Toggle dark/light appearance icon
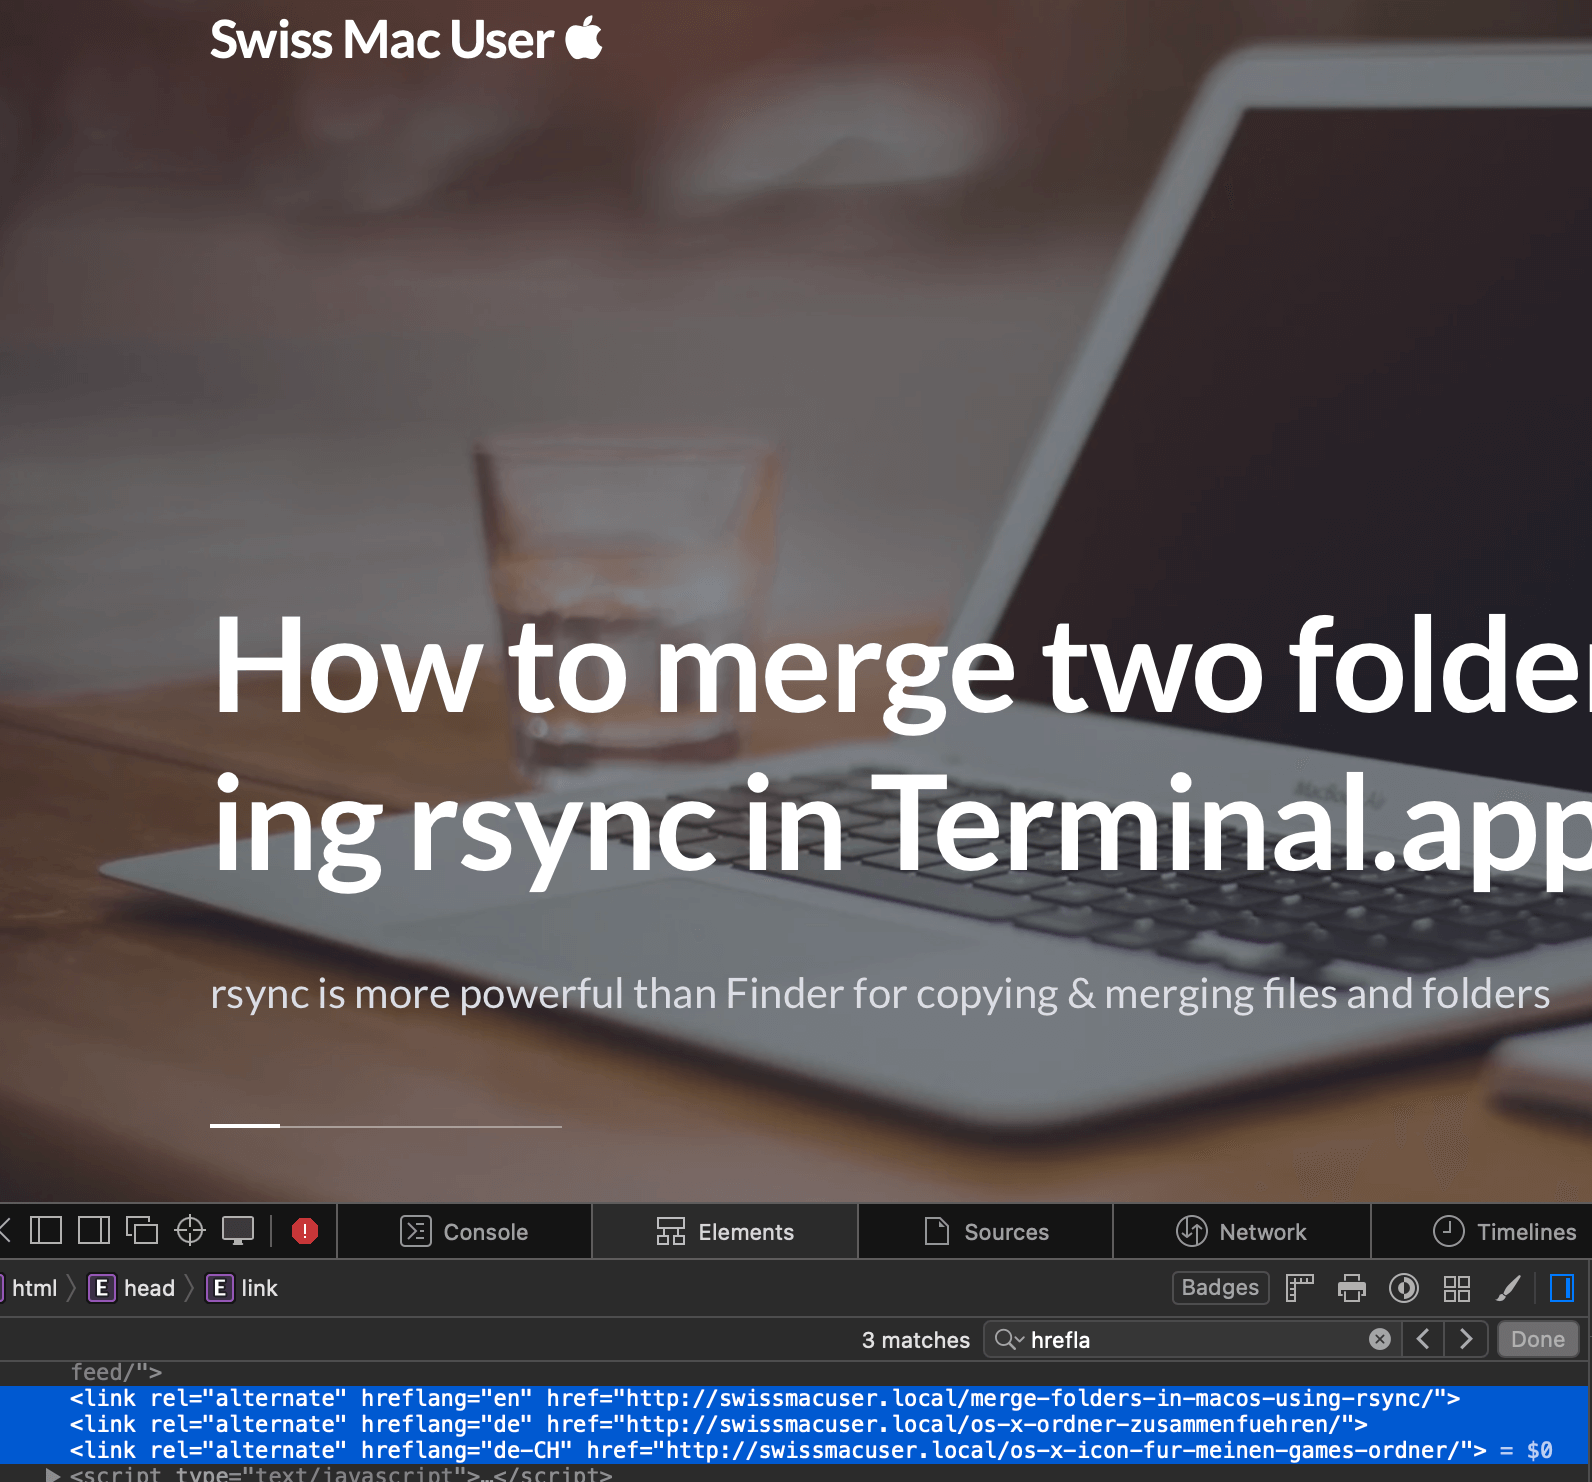Screen dimensions: 1592x1482 [1404, 1288]
